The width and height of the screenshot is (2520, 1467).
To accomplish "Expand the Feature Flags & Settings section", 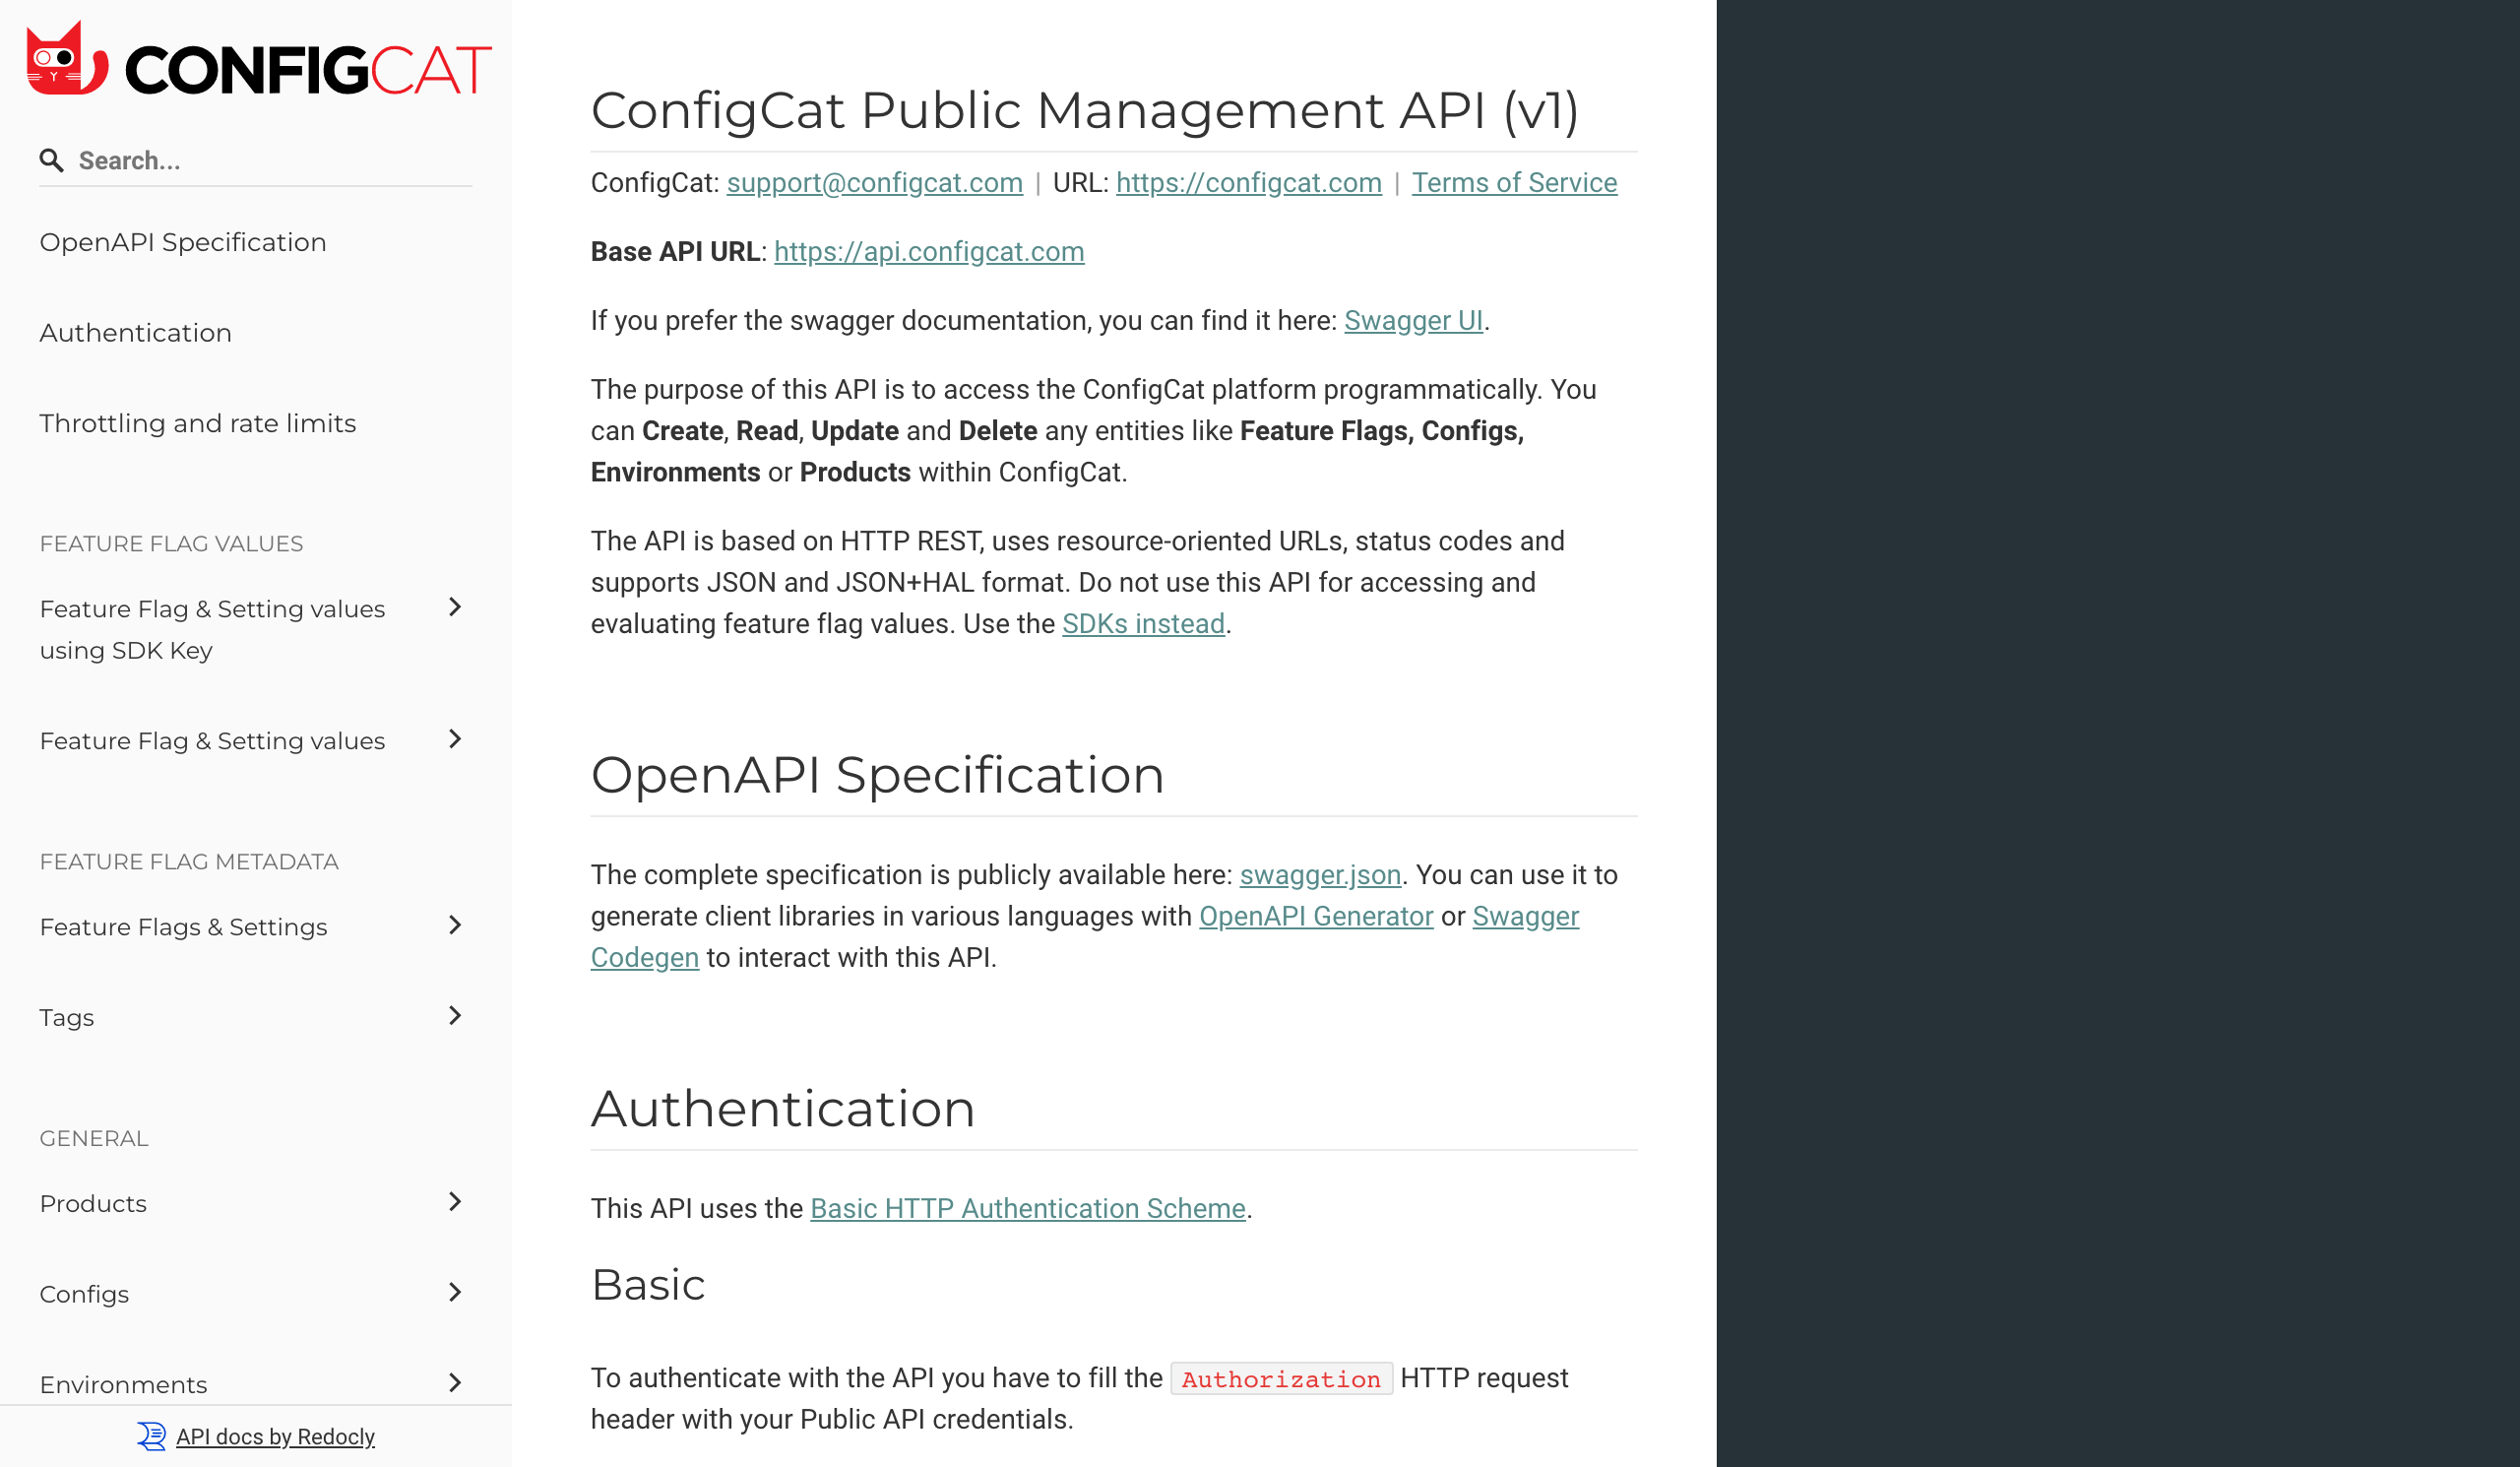I will click(x=454, y=925).
